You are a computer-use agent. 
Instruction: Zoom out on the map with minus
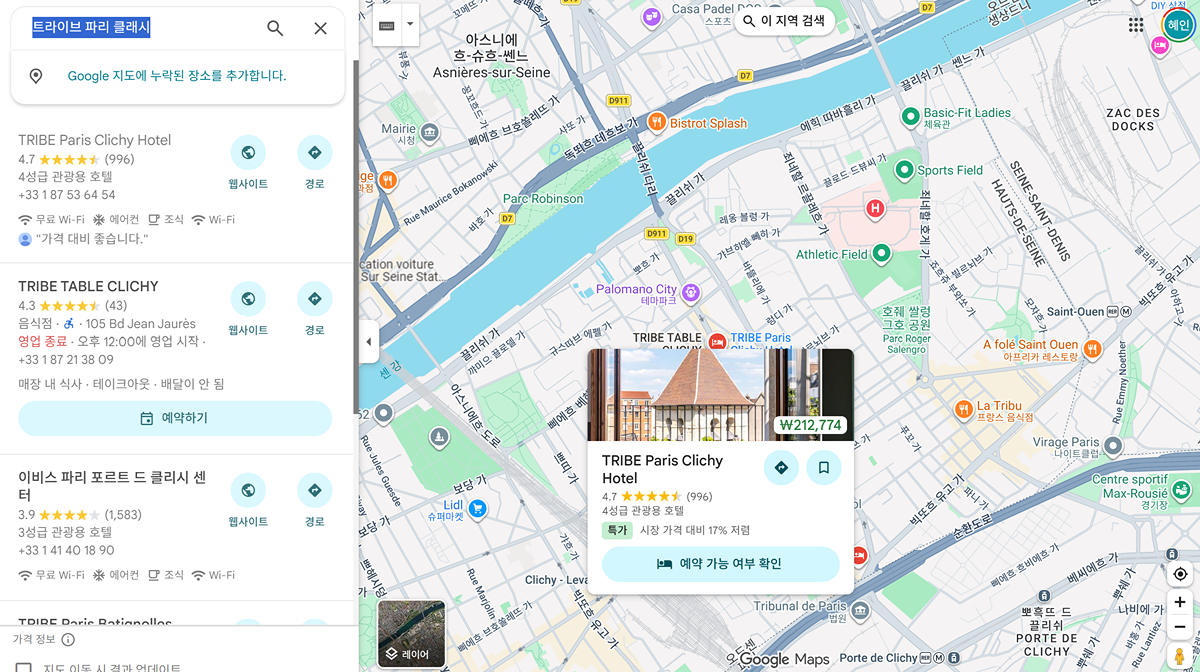coord(1180,626)
